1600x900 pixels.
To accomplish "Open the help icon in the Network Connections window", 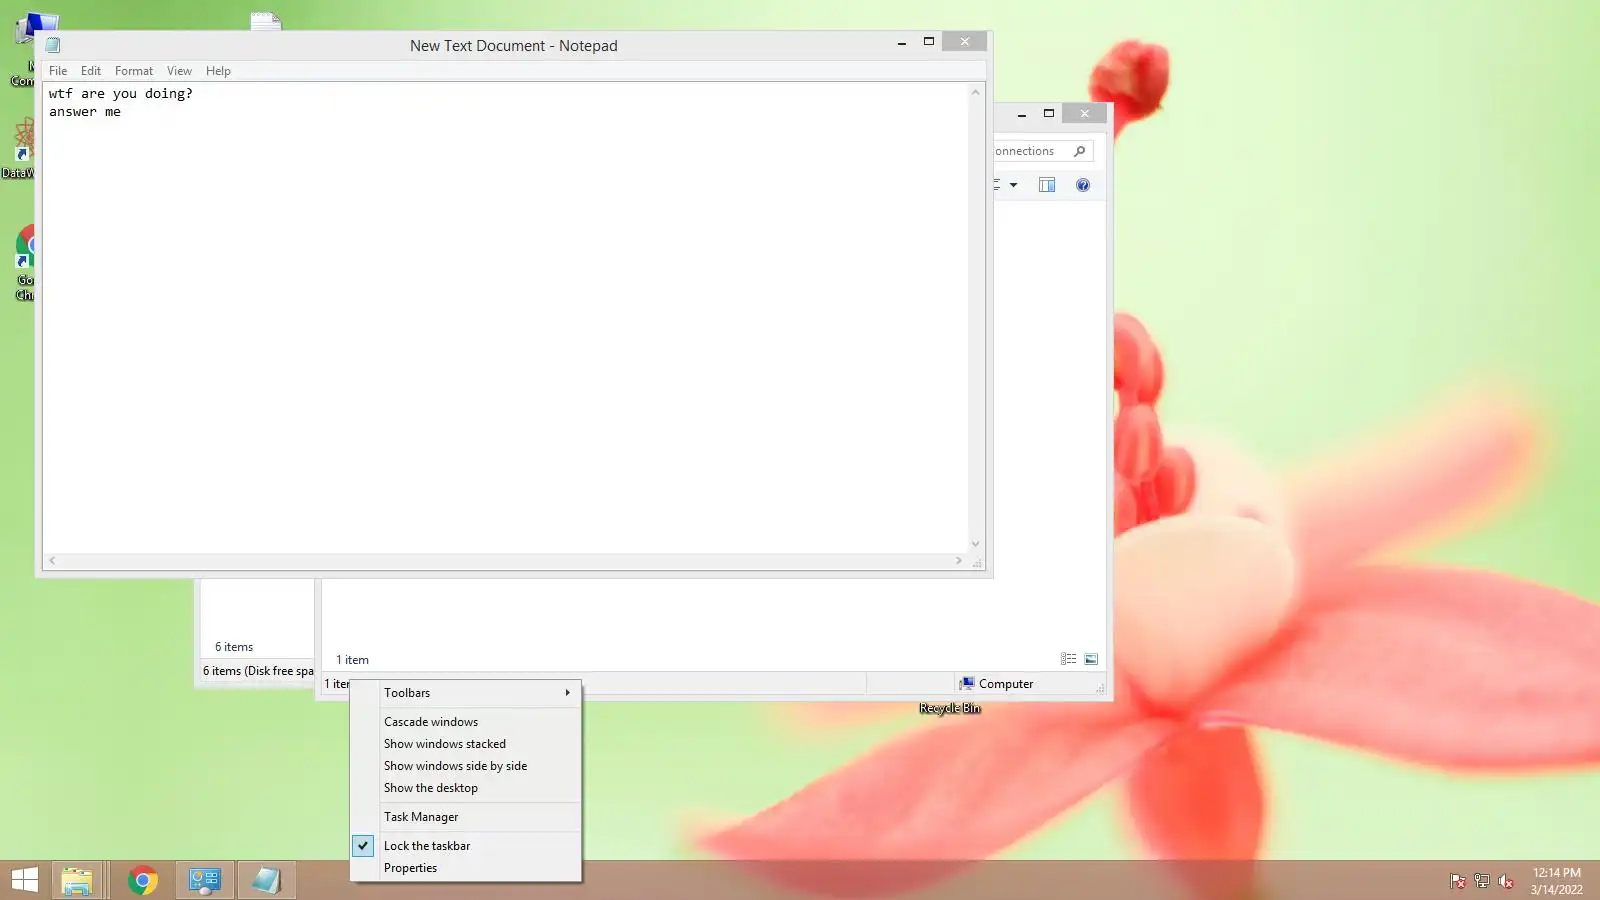I will click(x=1083, y=185).
